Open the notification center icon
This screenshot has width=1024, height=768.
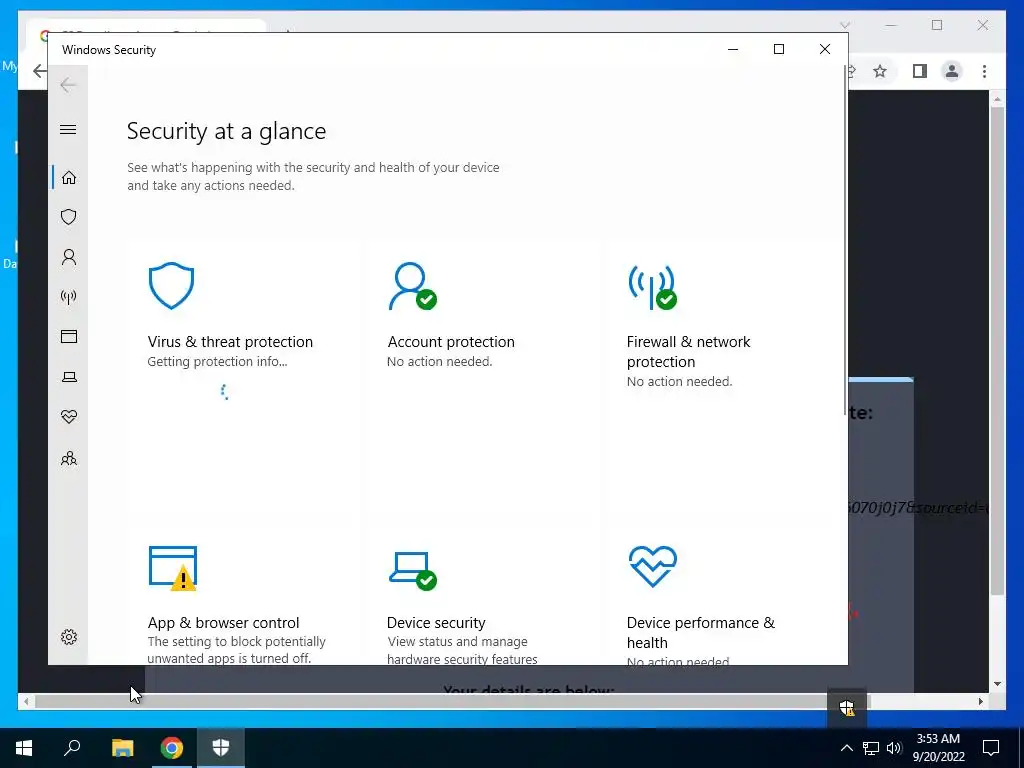tap(991, 748)
